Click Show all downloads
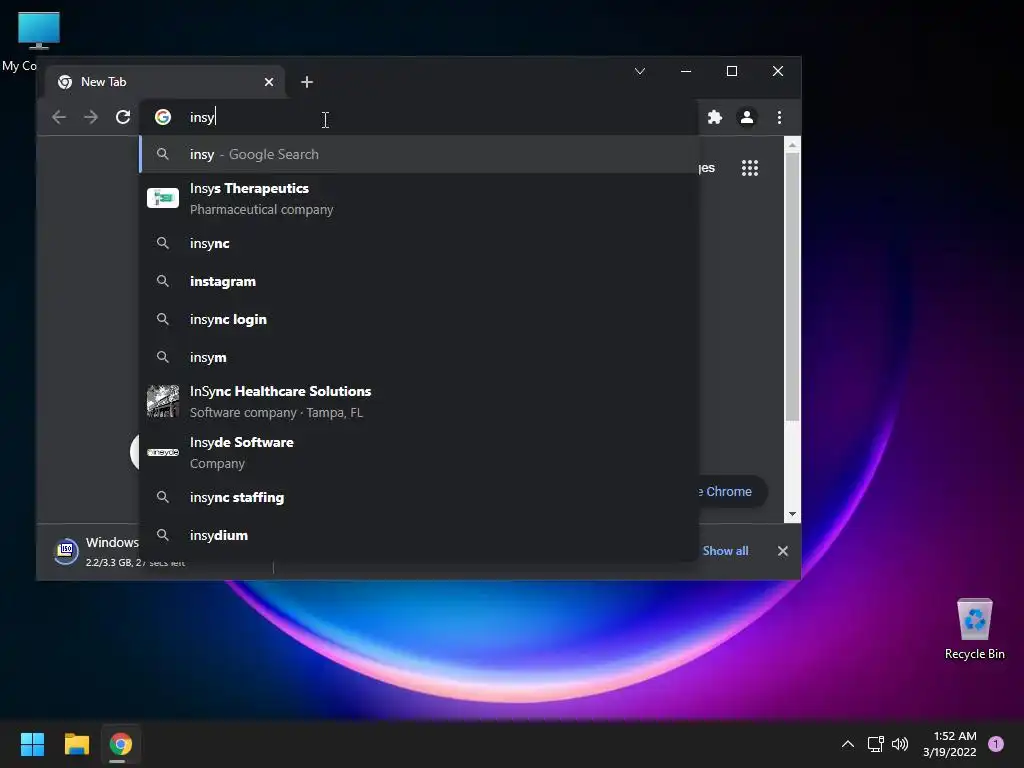 click(726, 551)
